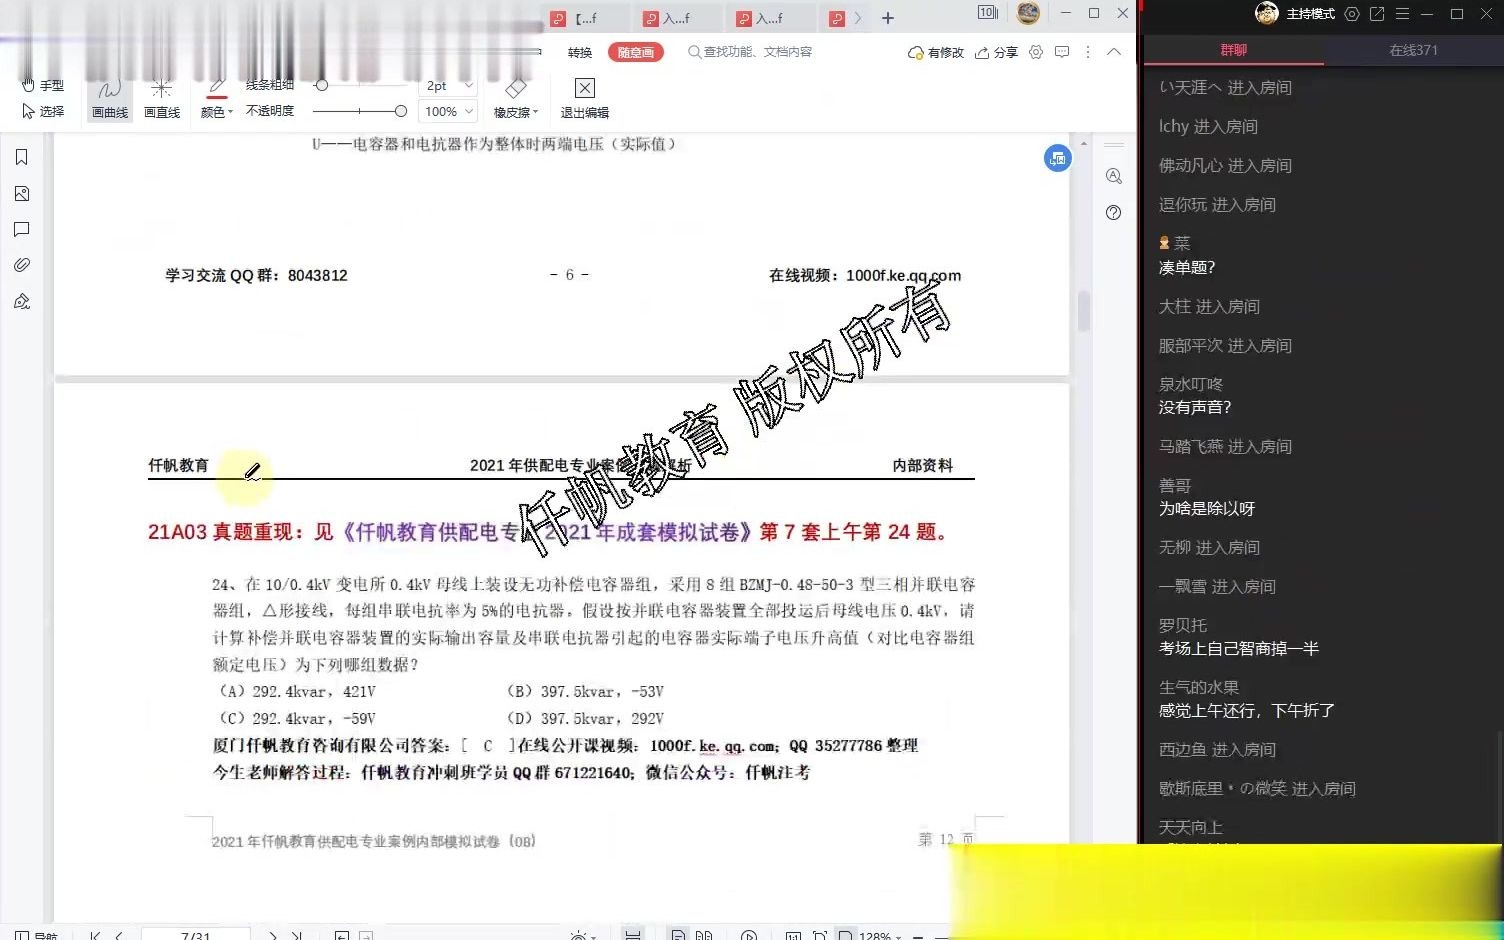Screen dimensions: 1504x940
Task: Go to the last page
Action: 296,936
